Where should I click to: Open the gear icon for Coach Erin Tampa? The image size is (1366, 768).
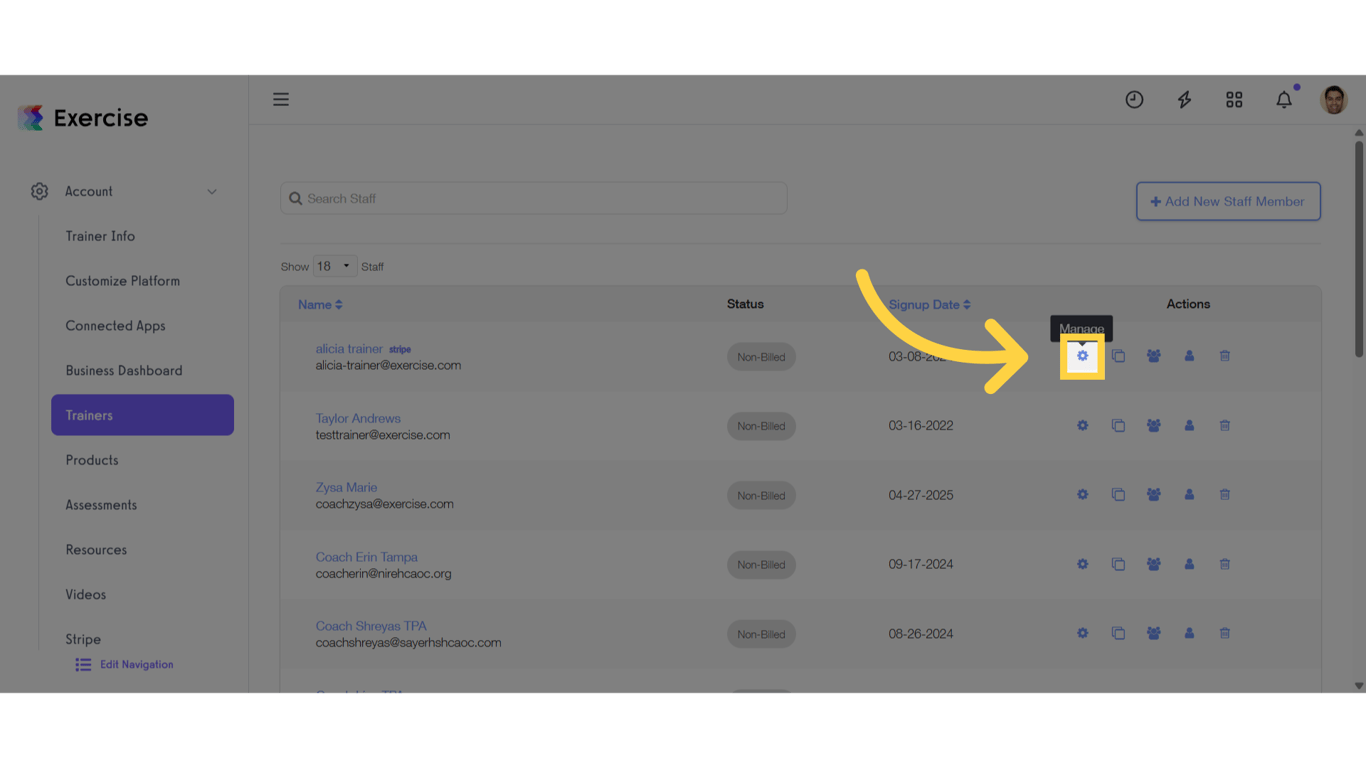[1082, 564]
